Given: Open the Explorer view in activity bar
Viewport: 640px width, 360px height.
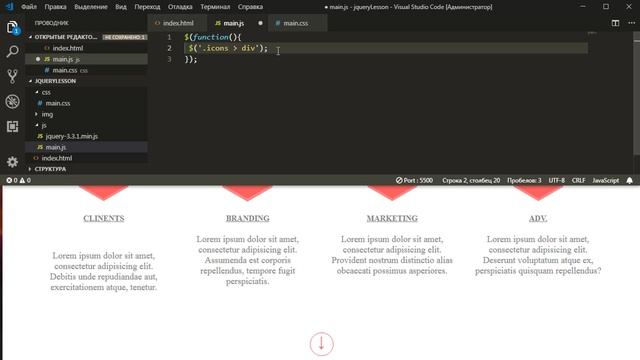Looking at the screenshot, I should [x=12, y=27].
